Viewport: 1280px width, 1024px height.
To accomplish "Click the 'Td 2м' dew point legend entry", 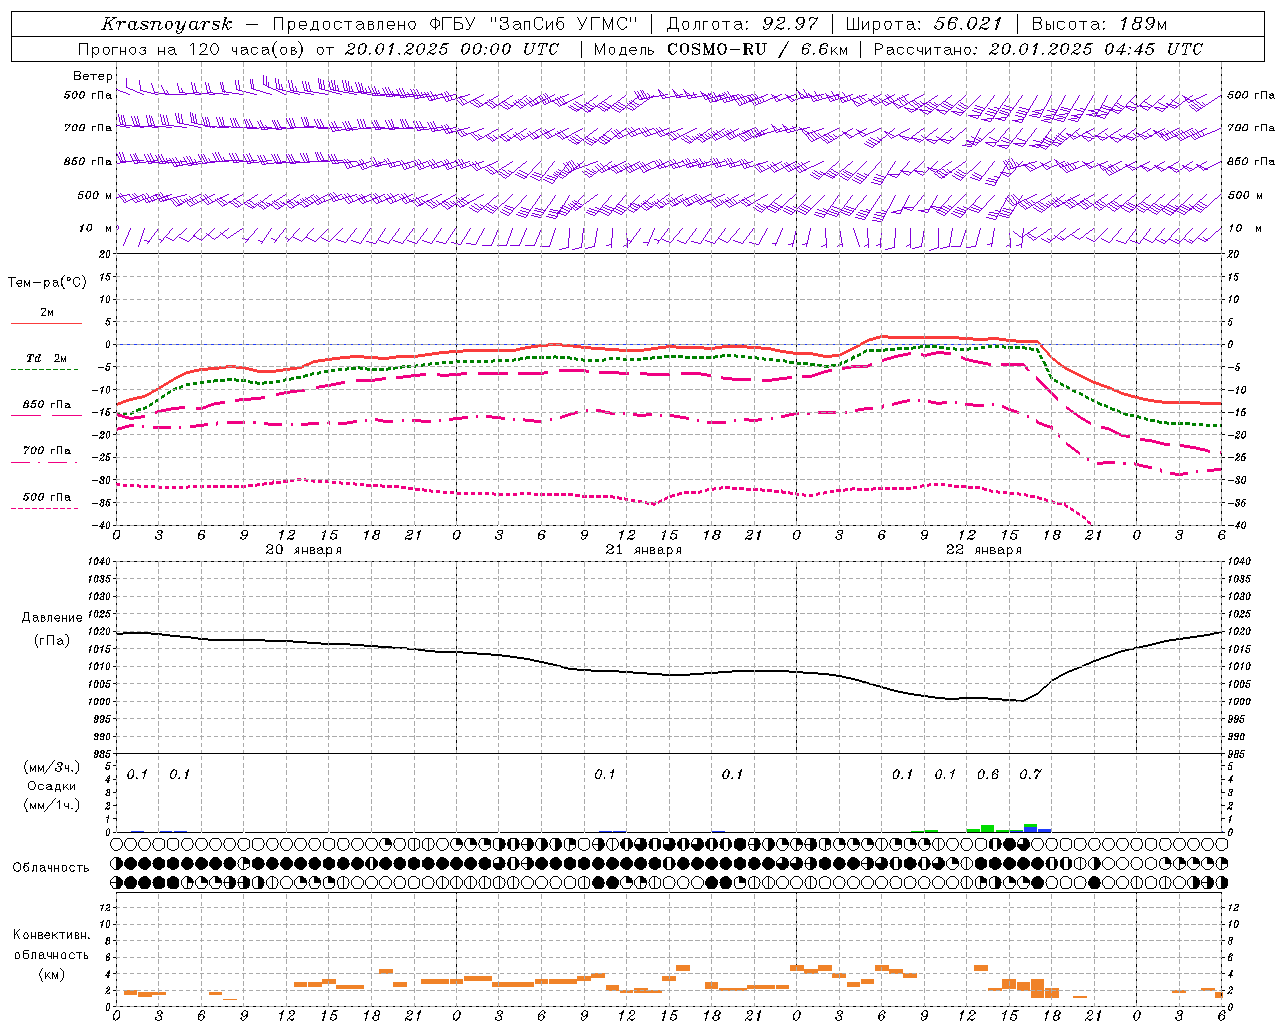I will click(x=46, y=358).
